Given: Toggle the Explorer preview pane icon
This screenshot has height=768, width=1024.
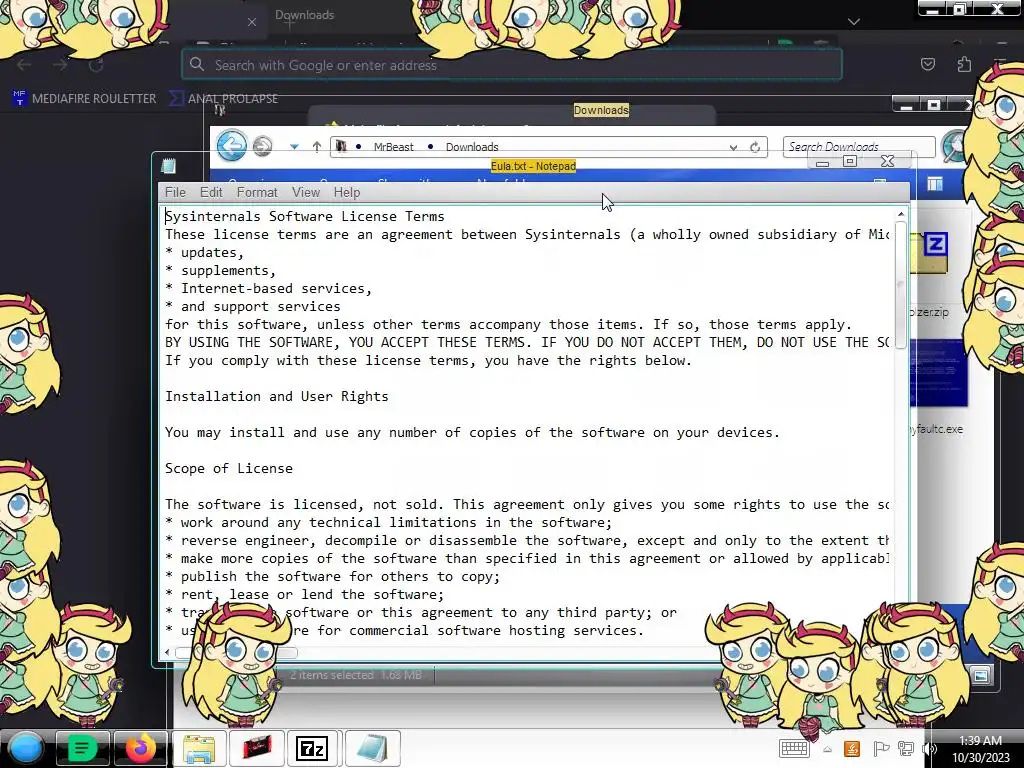Looking at the screenshot, I should click(x=935, y=185).
